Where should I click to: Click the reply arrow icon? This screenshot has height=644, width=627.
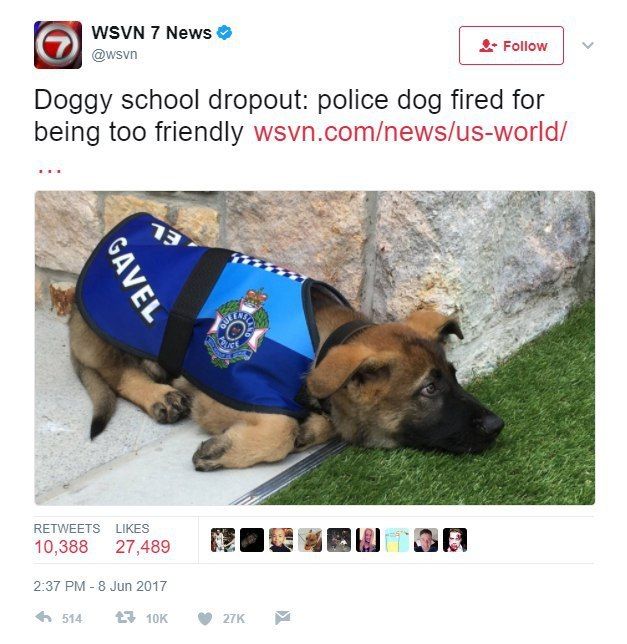pos(44,617)
